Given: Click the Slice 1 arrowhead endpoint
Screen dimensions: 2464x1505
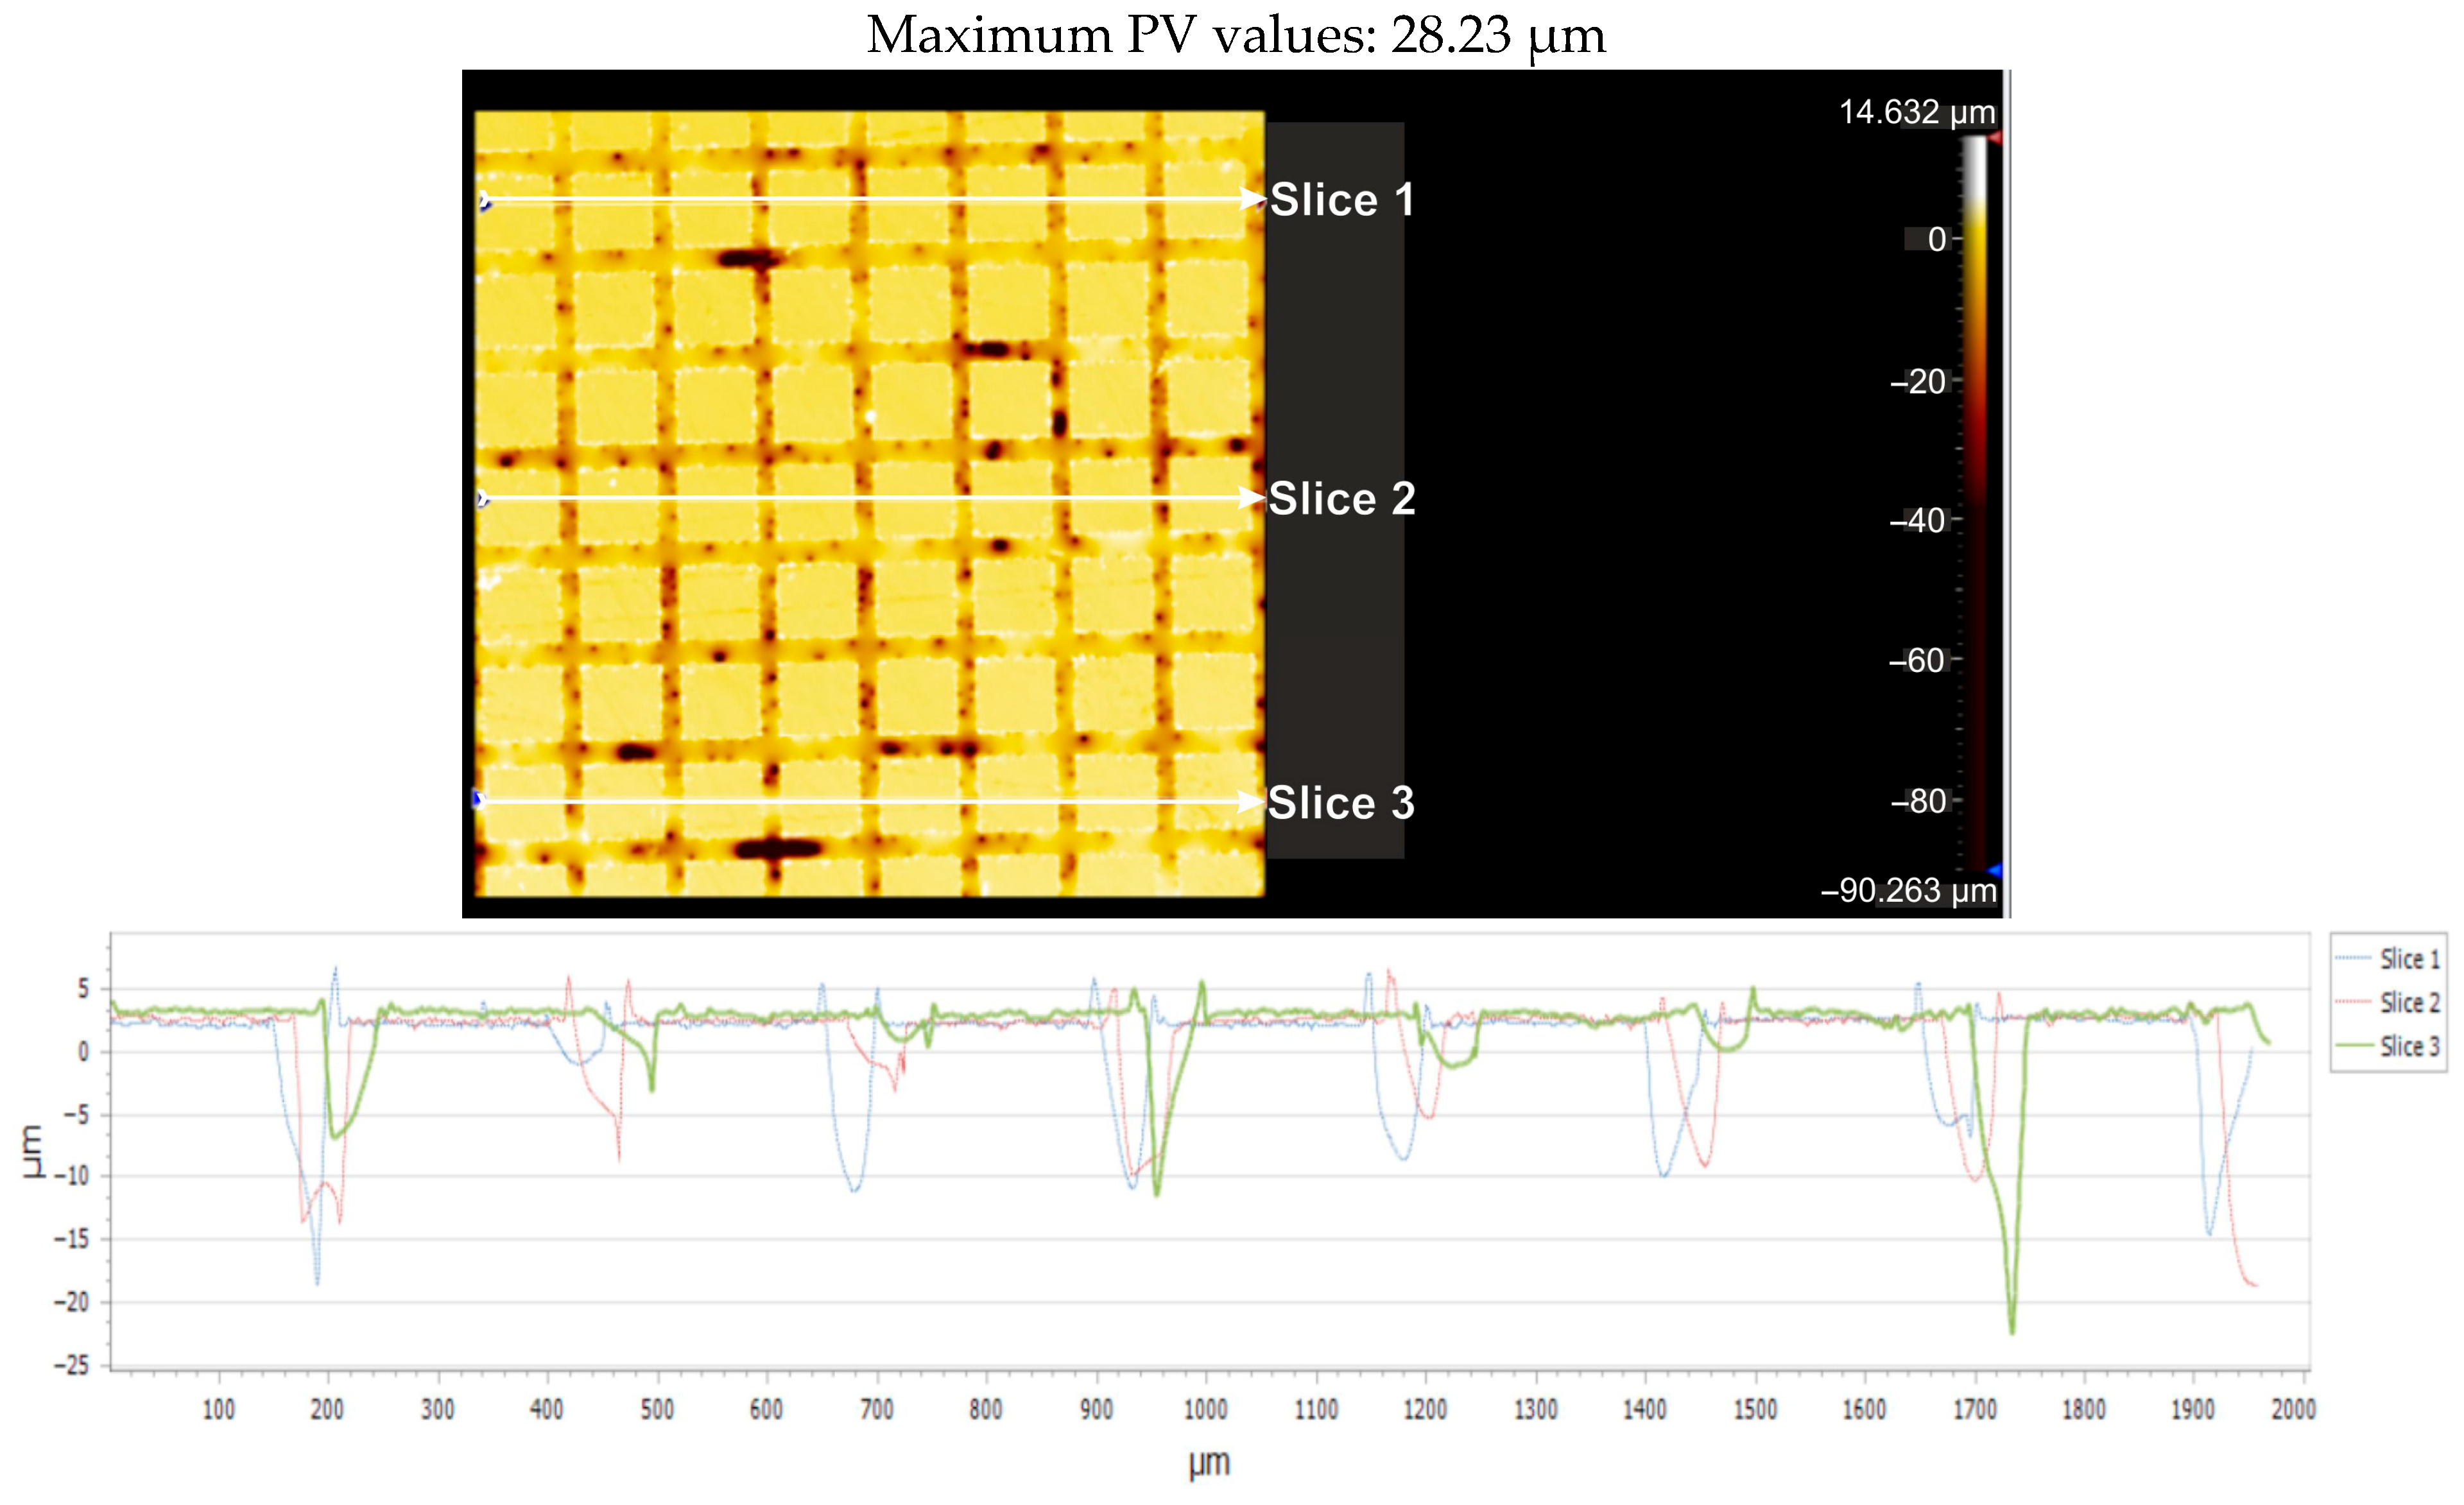Looking at the screenshot, I should (x=1253, y=199).
